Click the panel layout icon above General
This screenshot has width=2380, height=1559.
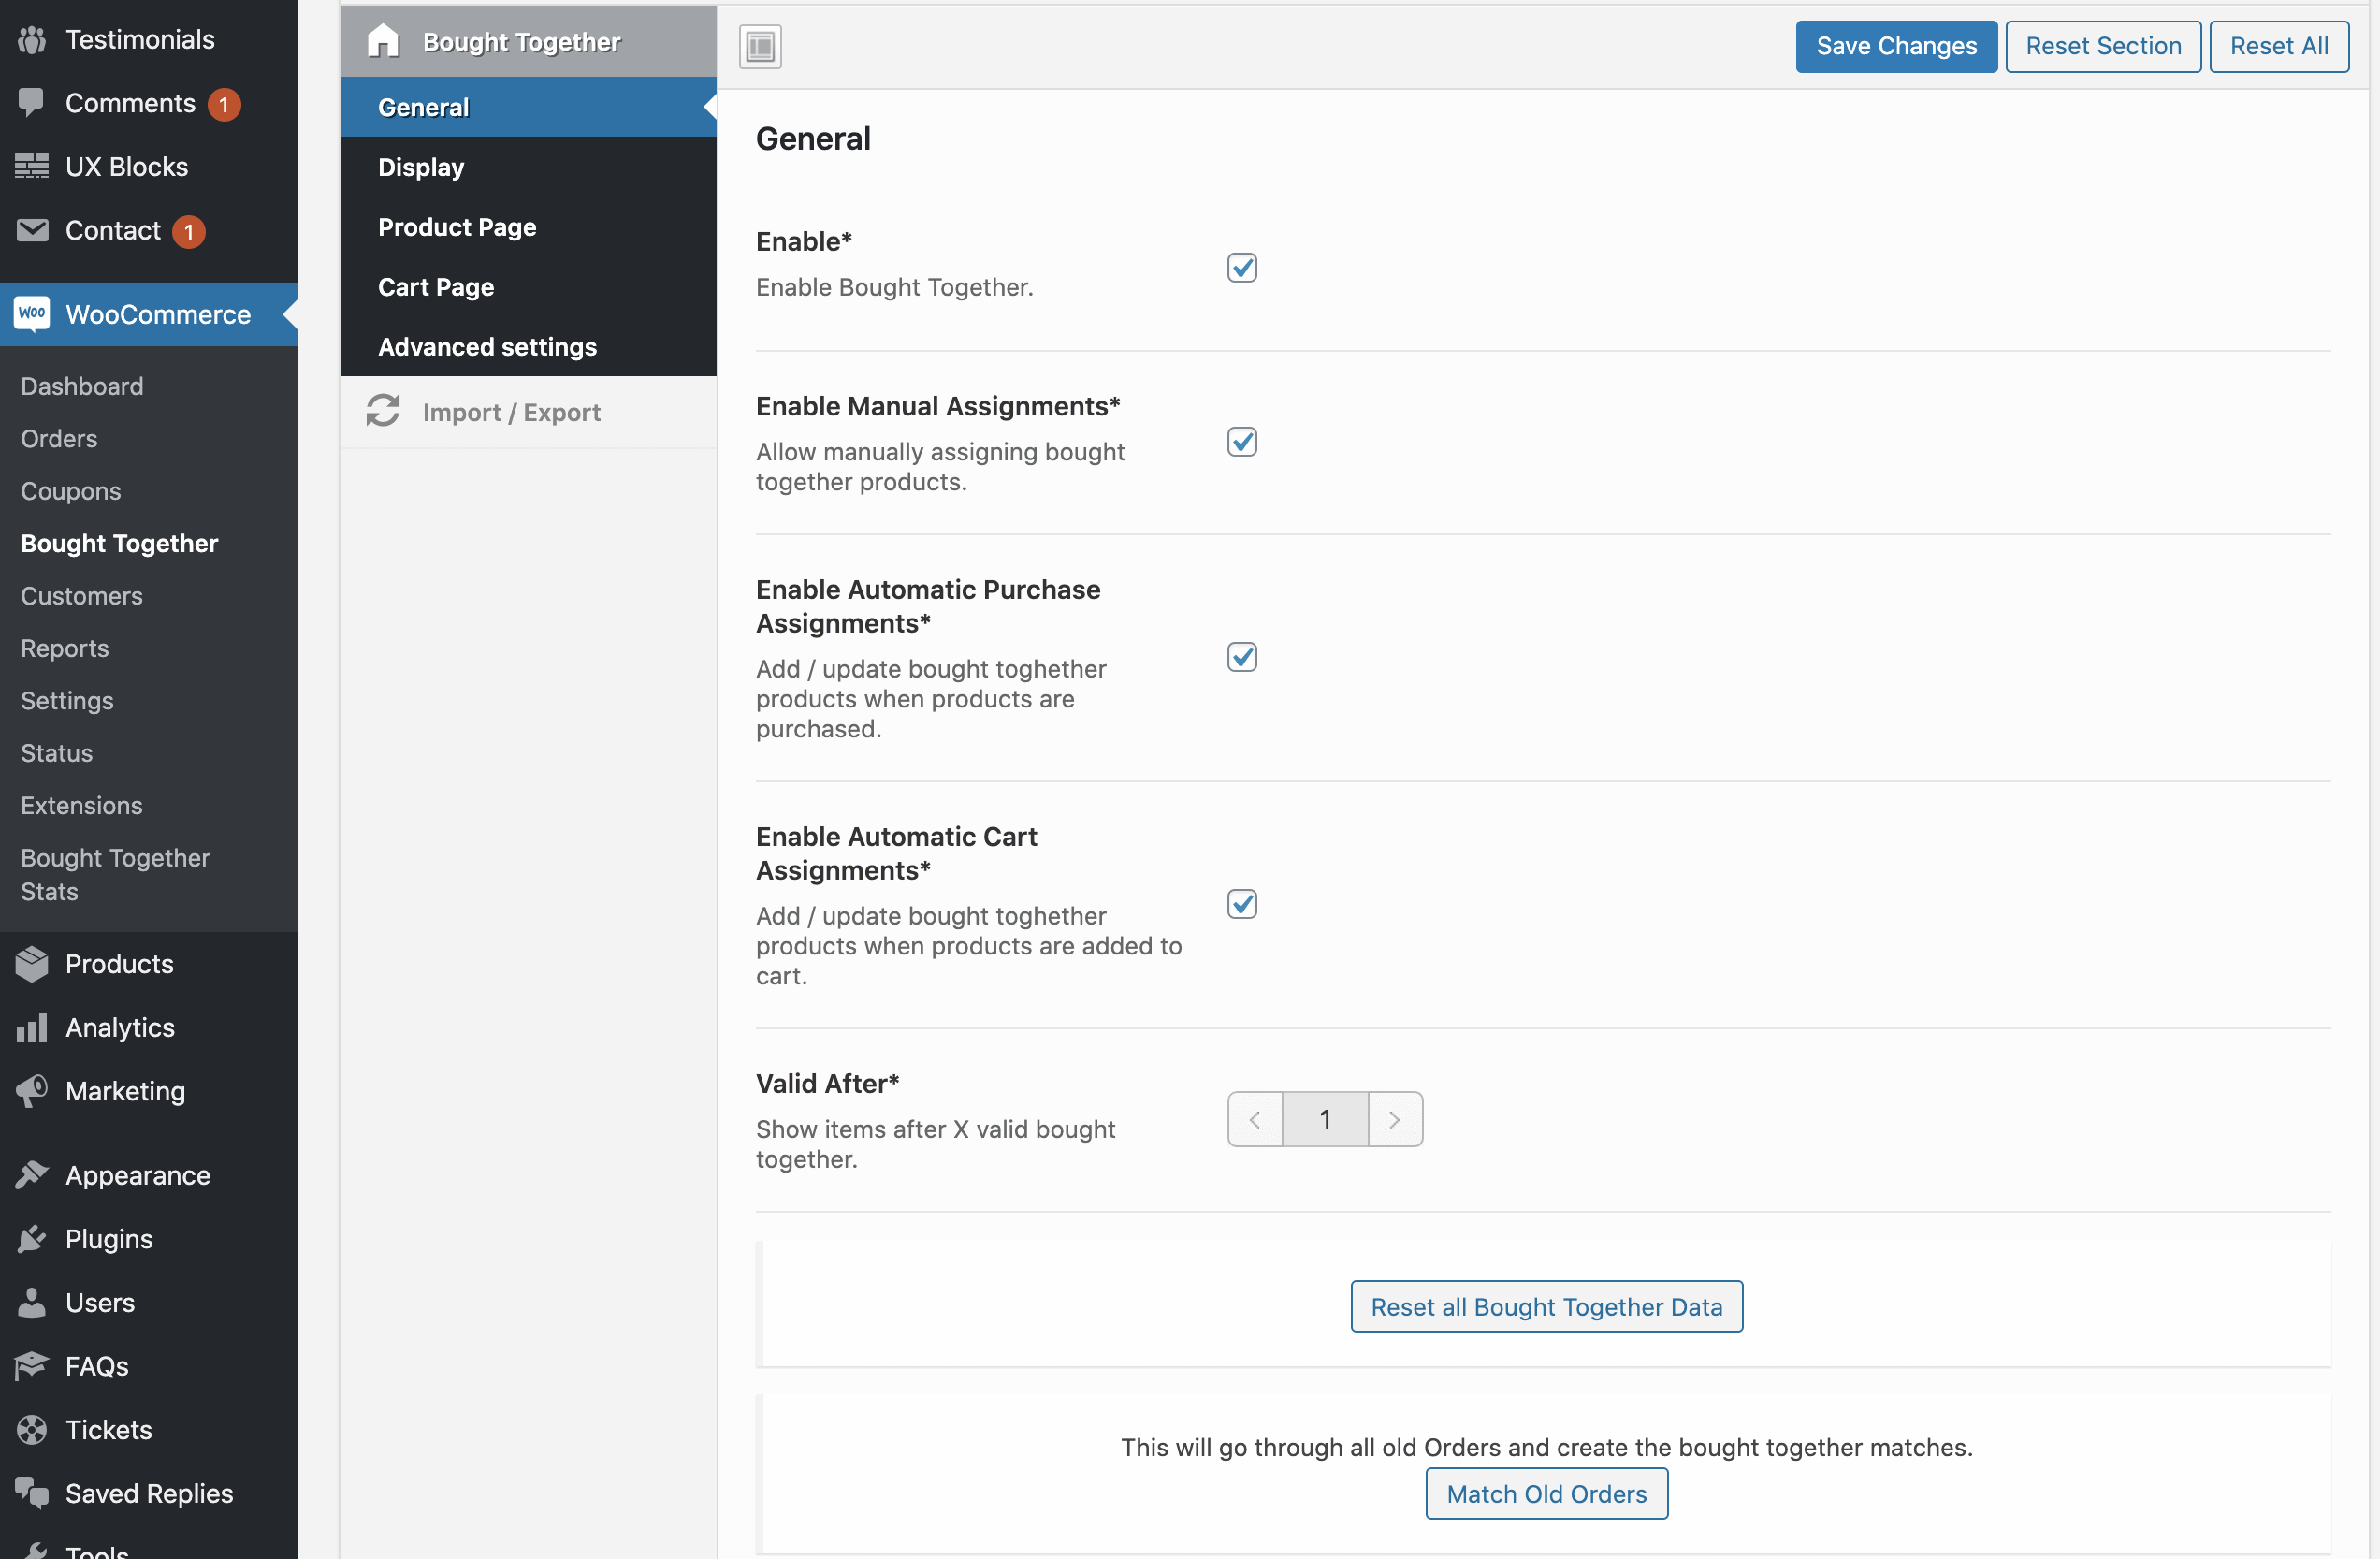coord(758,46)
